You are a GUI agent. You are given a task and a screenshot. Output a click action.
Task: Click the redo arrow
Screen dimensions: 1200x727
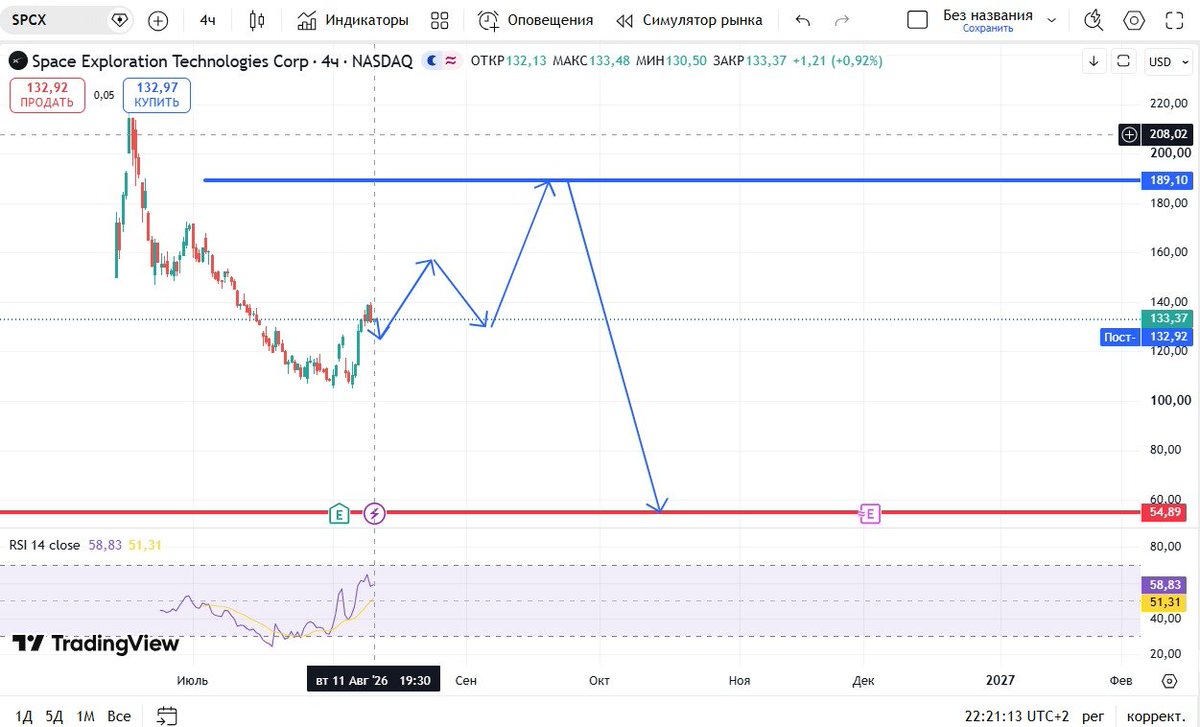(x=842, y=20)
